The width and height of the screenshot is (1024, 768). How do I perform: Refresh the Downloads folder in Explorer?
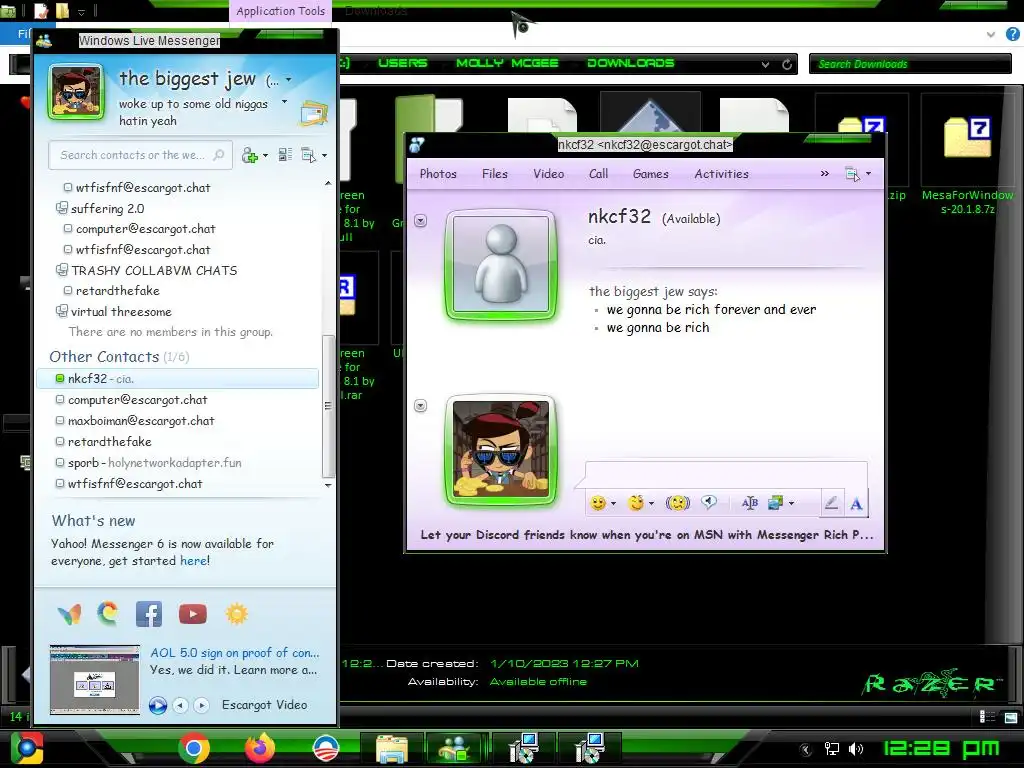(787, 65)
